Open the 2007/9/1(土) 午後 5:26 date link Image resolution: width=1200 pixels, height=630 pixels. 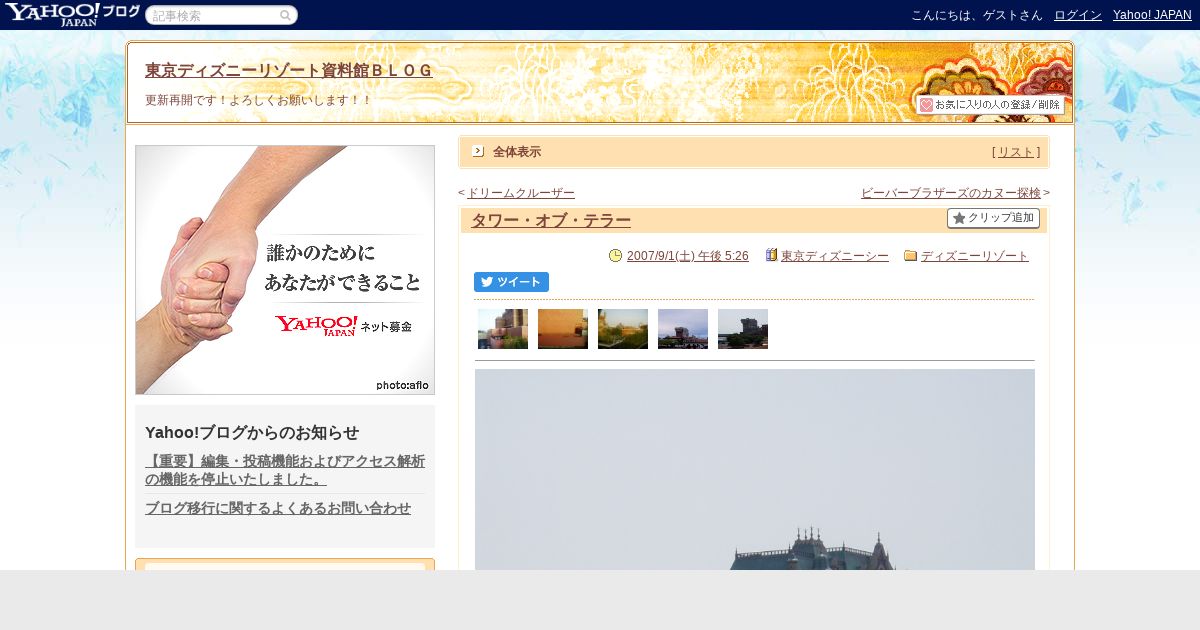point(688,256)
